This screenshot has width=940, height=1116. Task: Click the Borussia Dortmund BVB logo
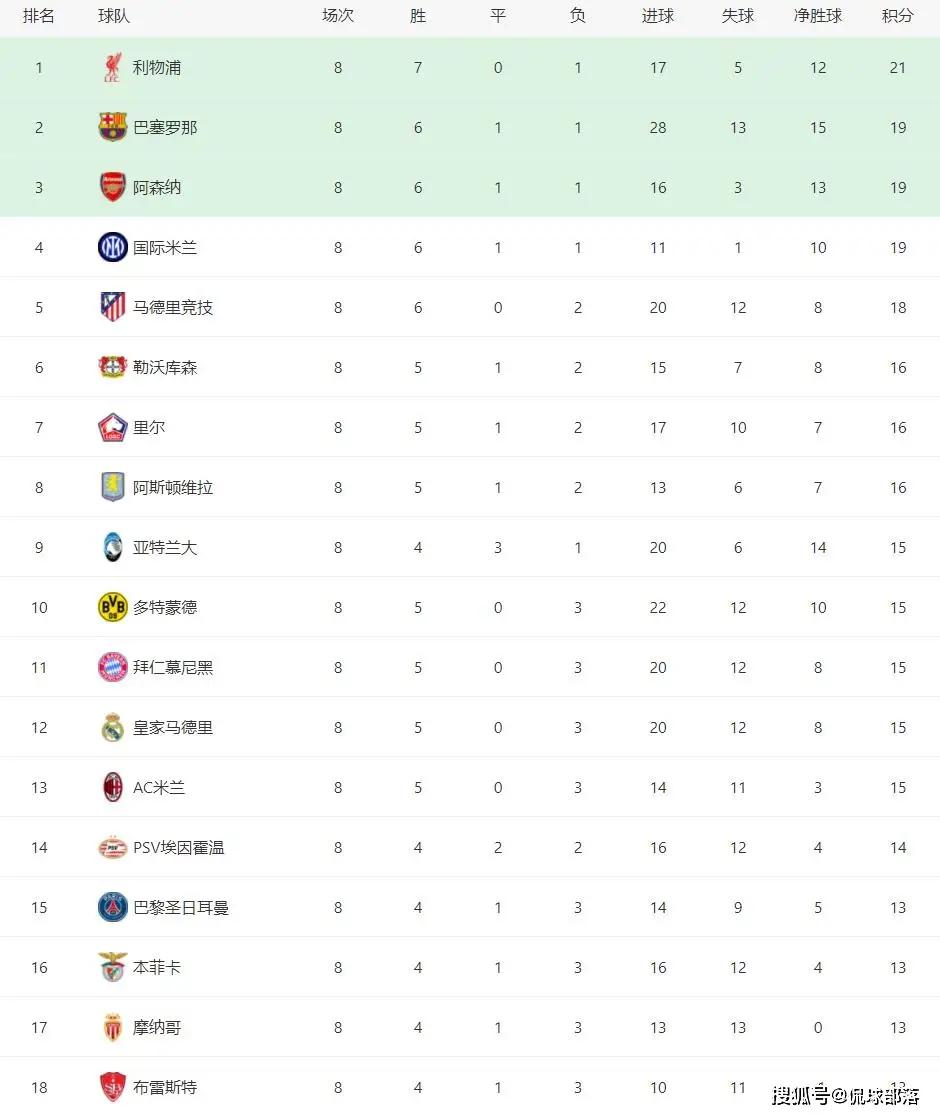[x=112, y=607]
